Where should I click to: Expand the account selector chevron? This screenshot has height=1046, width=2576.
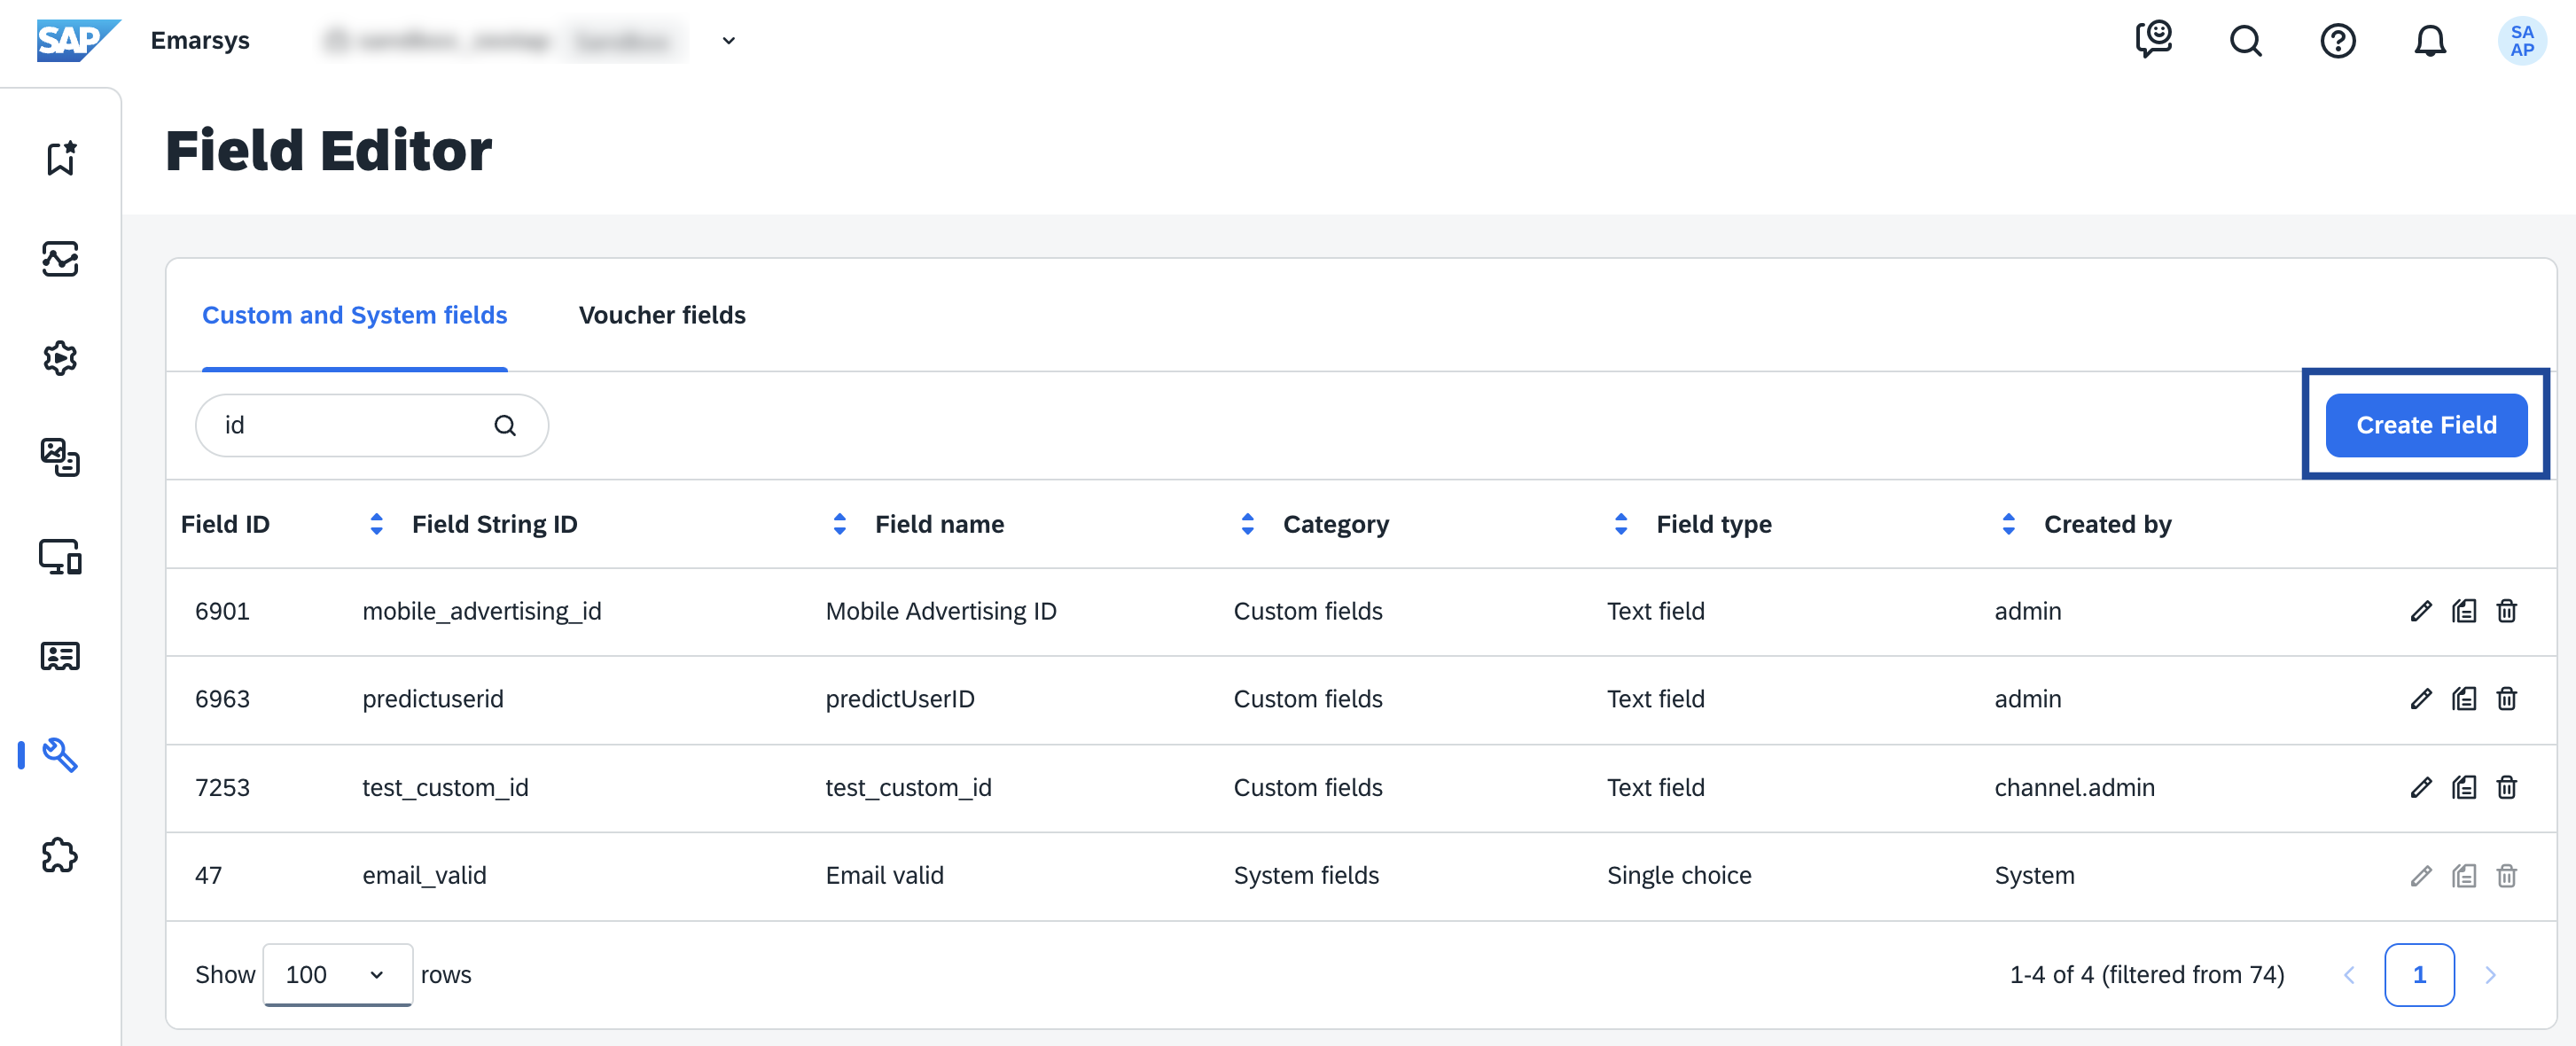coord(729,41)
